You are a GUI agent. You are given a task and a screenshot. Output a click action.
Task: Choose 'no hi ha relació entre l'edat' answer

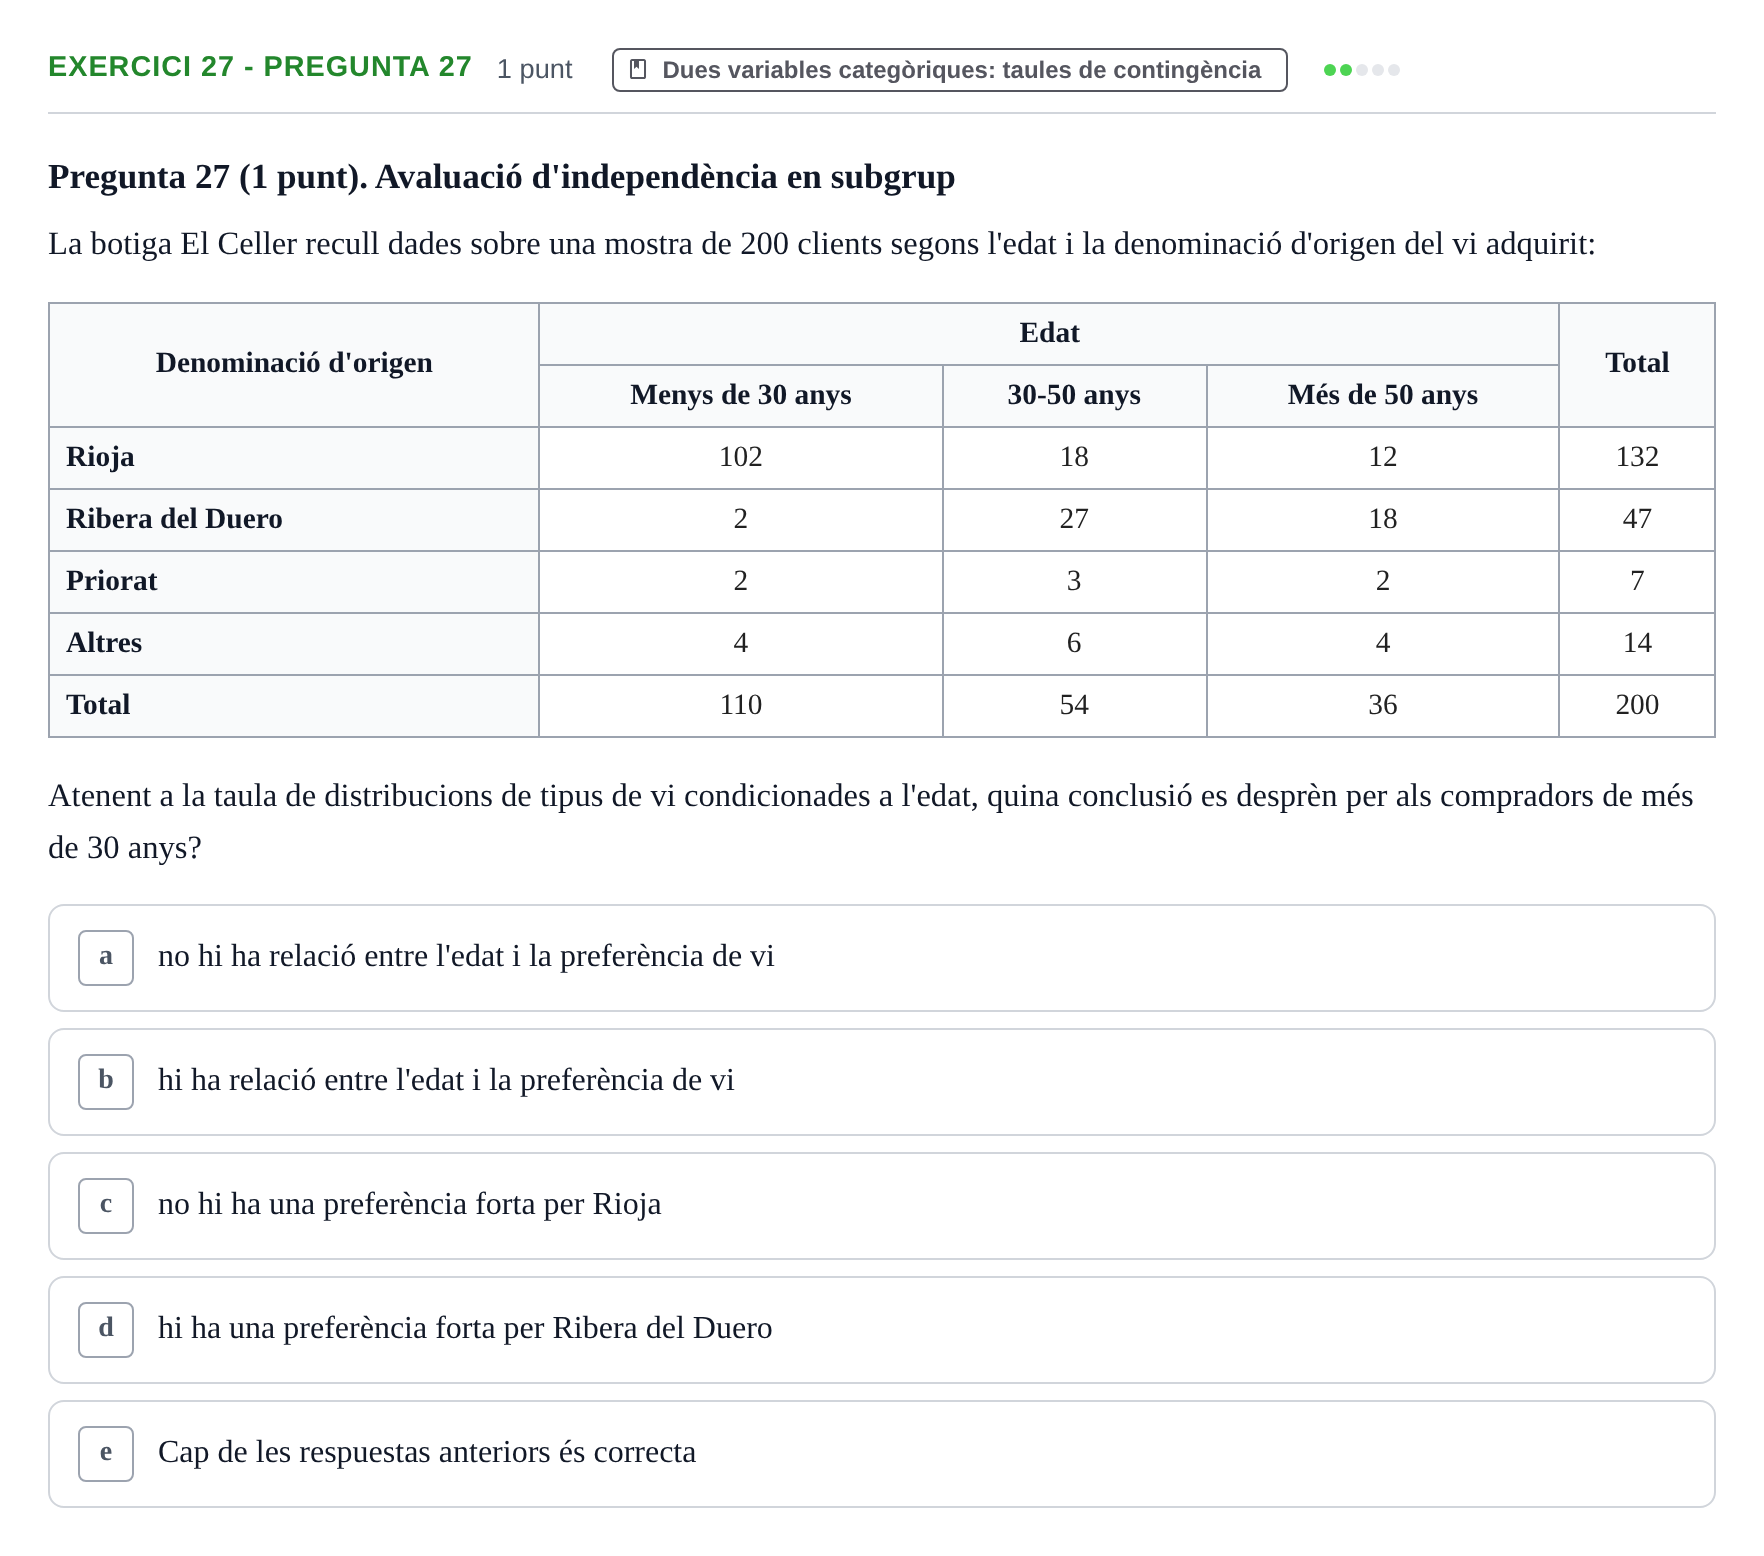click(881, 957)
